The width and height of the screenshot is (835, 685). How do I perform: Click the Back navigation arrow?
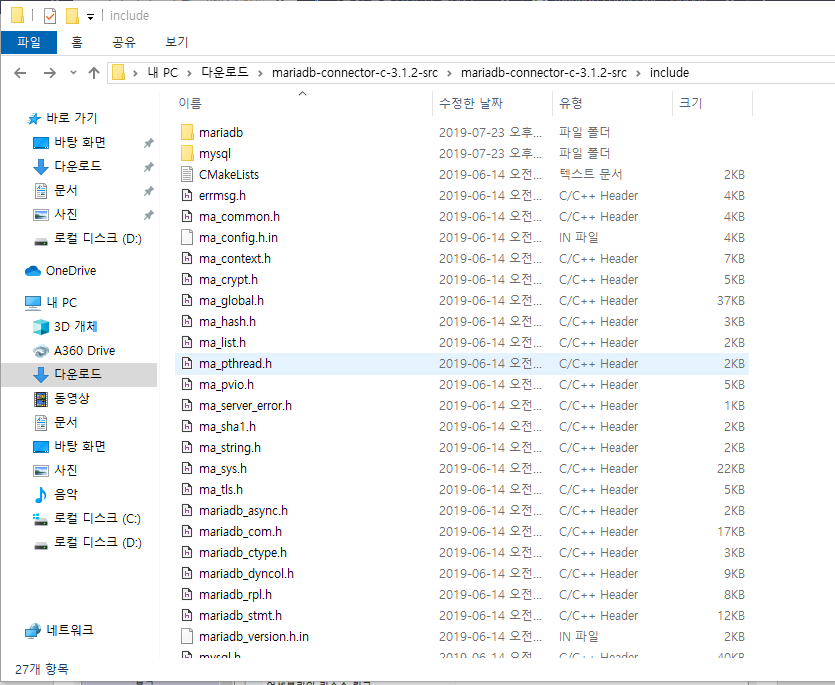click(20, 73)
